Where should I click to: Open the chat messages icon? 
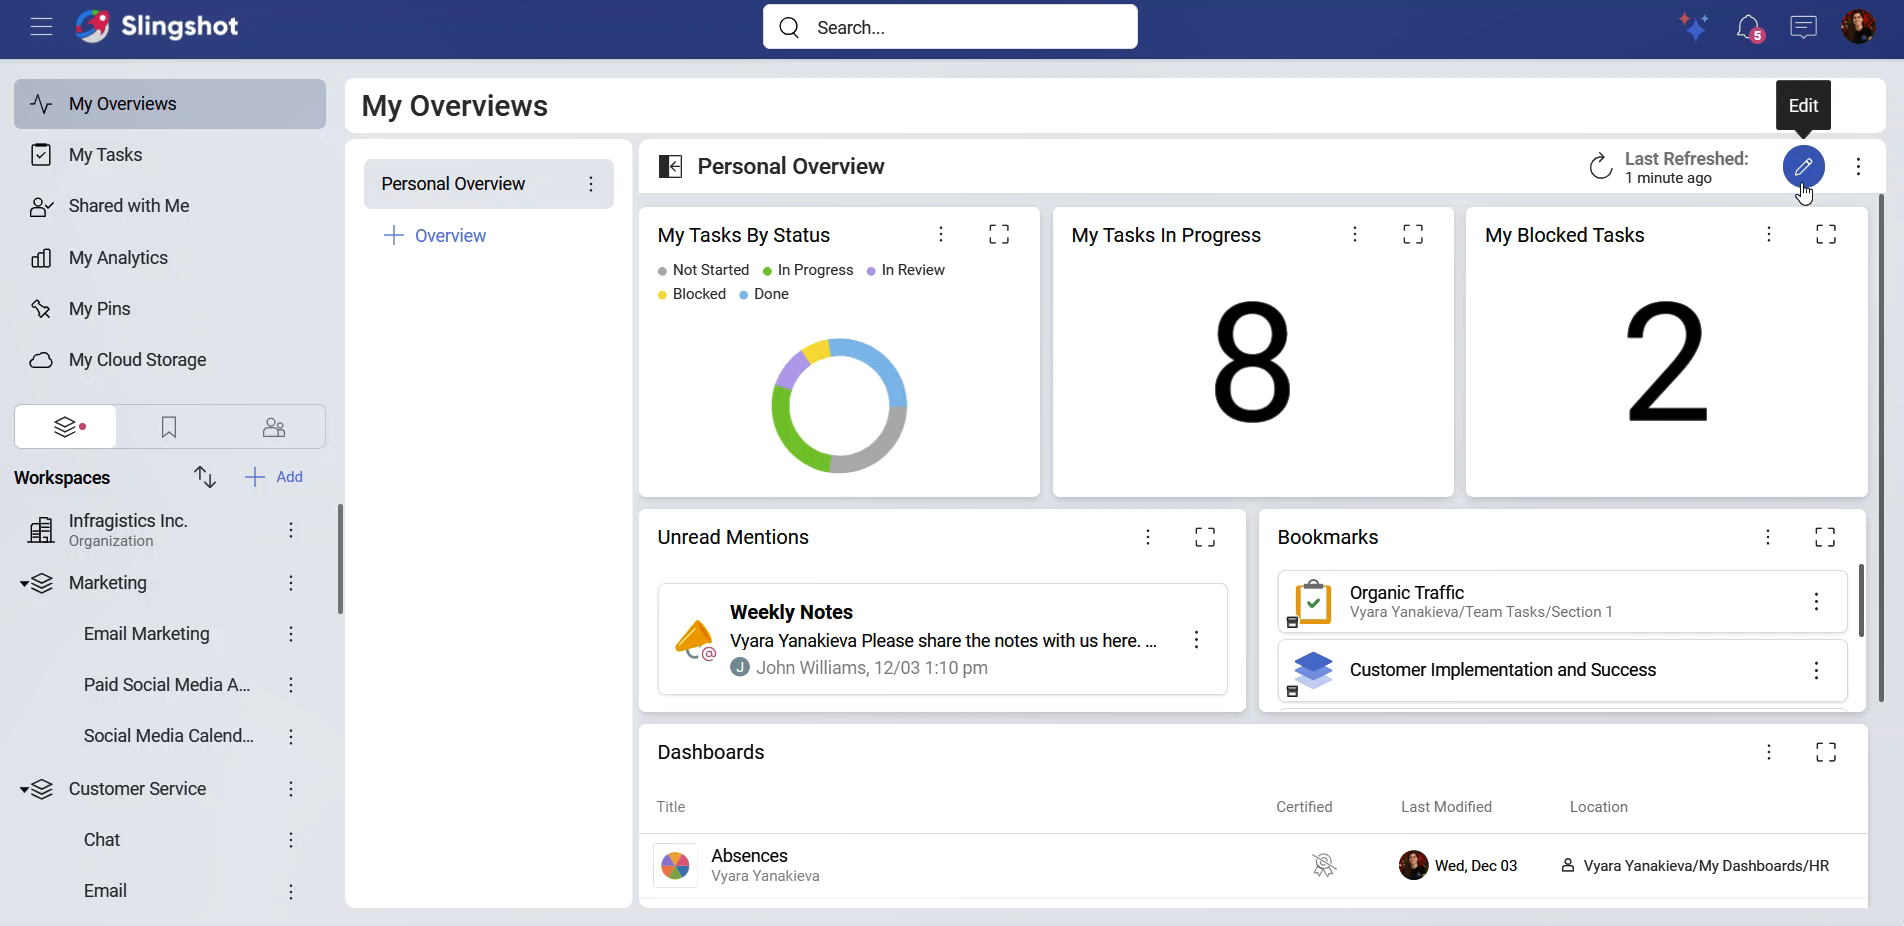click(x=1803, y=27)
